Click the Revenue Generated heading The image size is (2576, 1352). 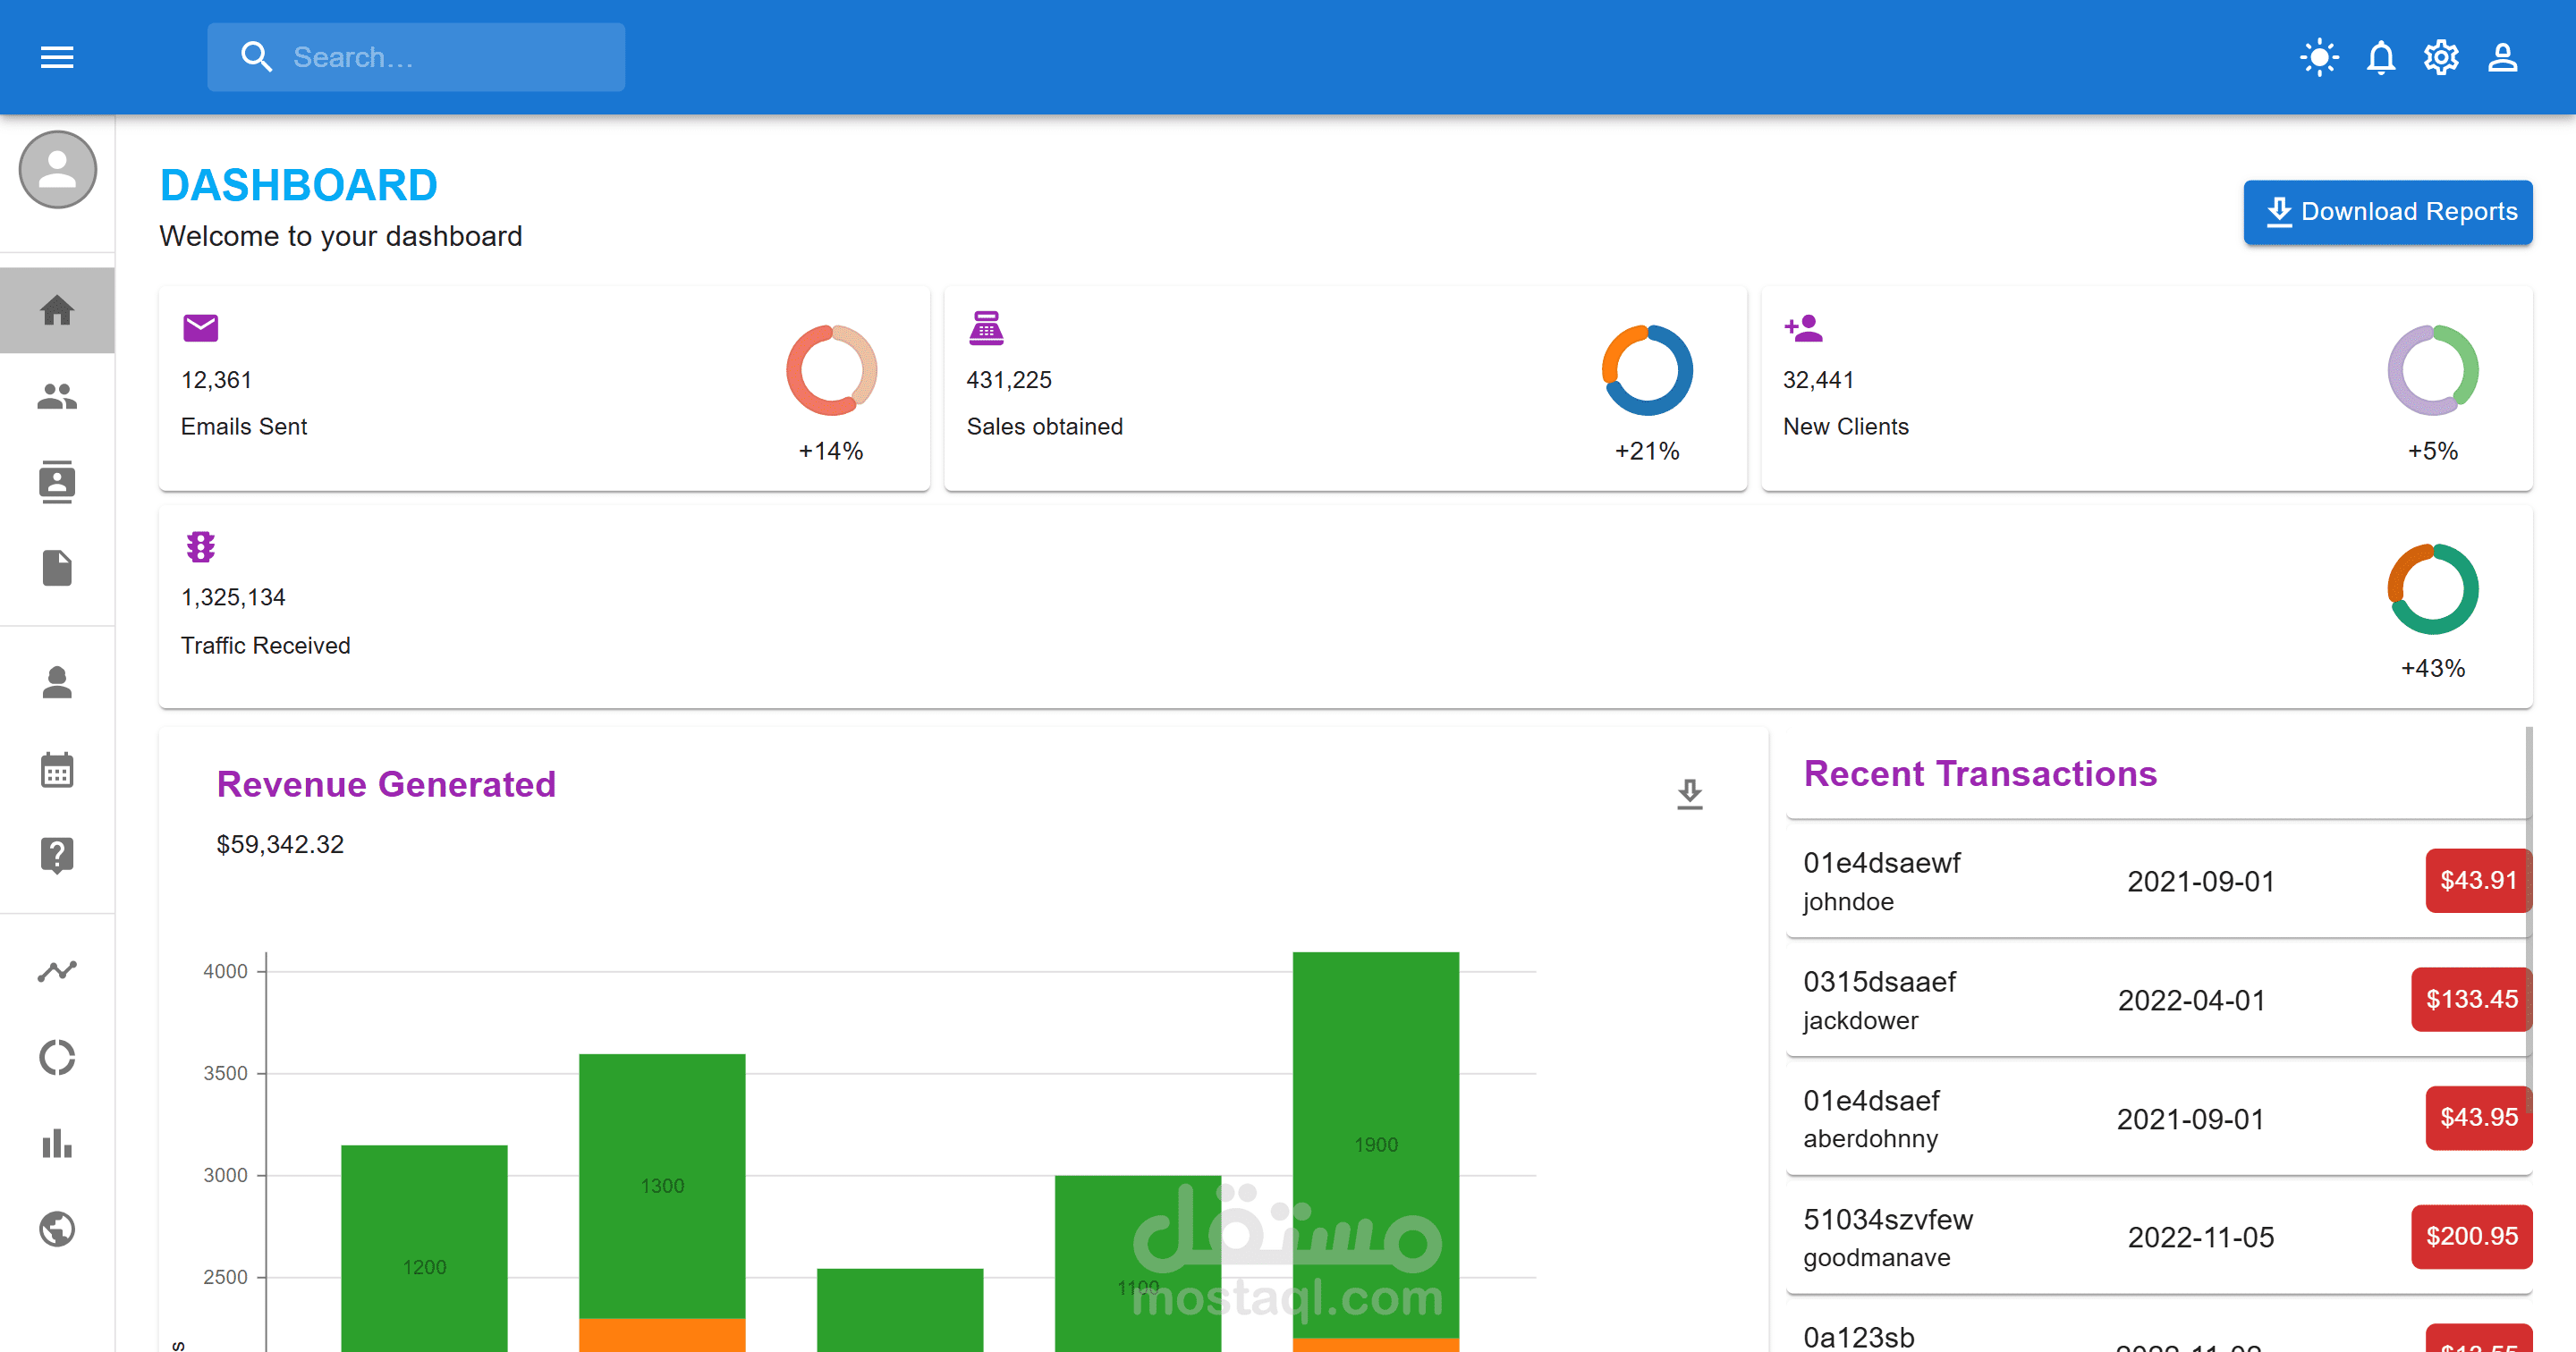(x=386, y=784)
